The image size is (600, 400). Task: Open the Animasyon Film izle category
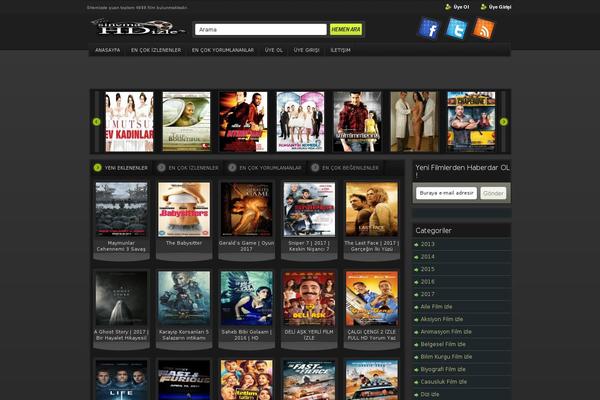pyautogui.click(x=446, y=332)
